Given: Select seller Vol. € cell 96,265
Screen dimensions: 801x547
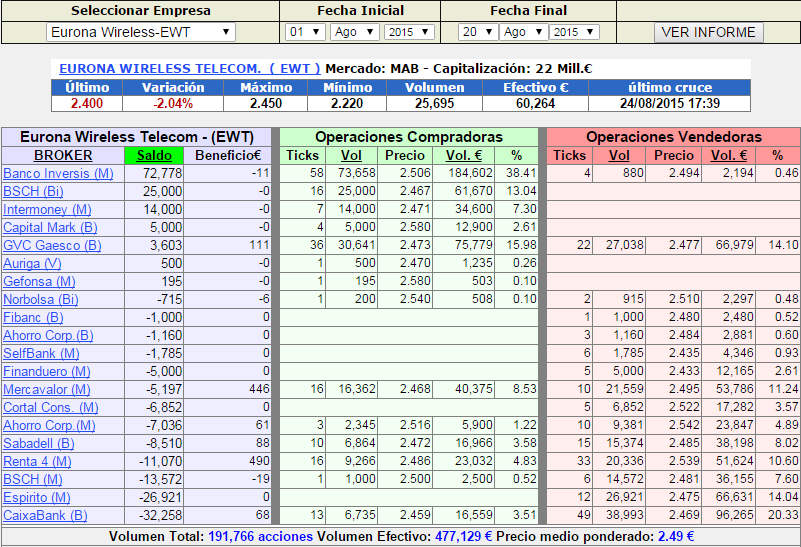Looking at the screenshot, I should coord(728,515).
